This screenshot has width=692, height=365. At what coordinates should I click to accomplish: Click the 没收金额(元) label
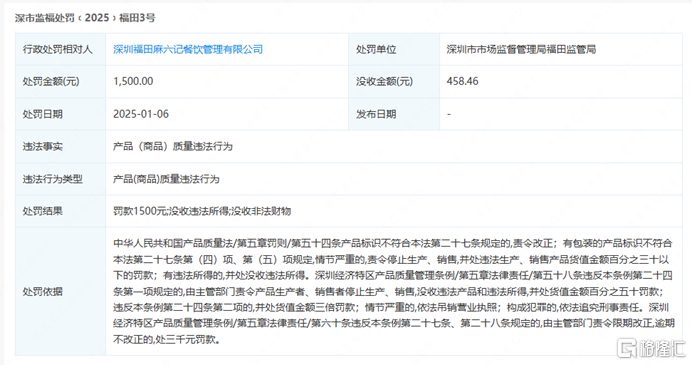[384, 82]
